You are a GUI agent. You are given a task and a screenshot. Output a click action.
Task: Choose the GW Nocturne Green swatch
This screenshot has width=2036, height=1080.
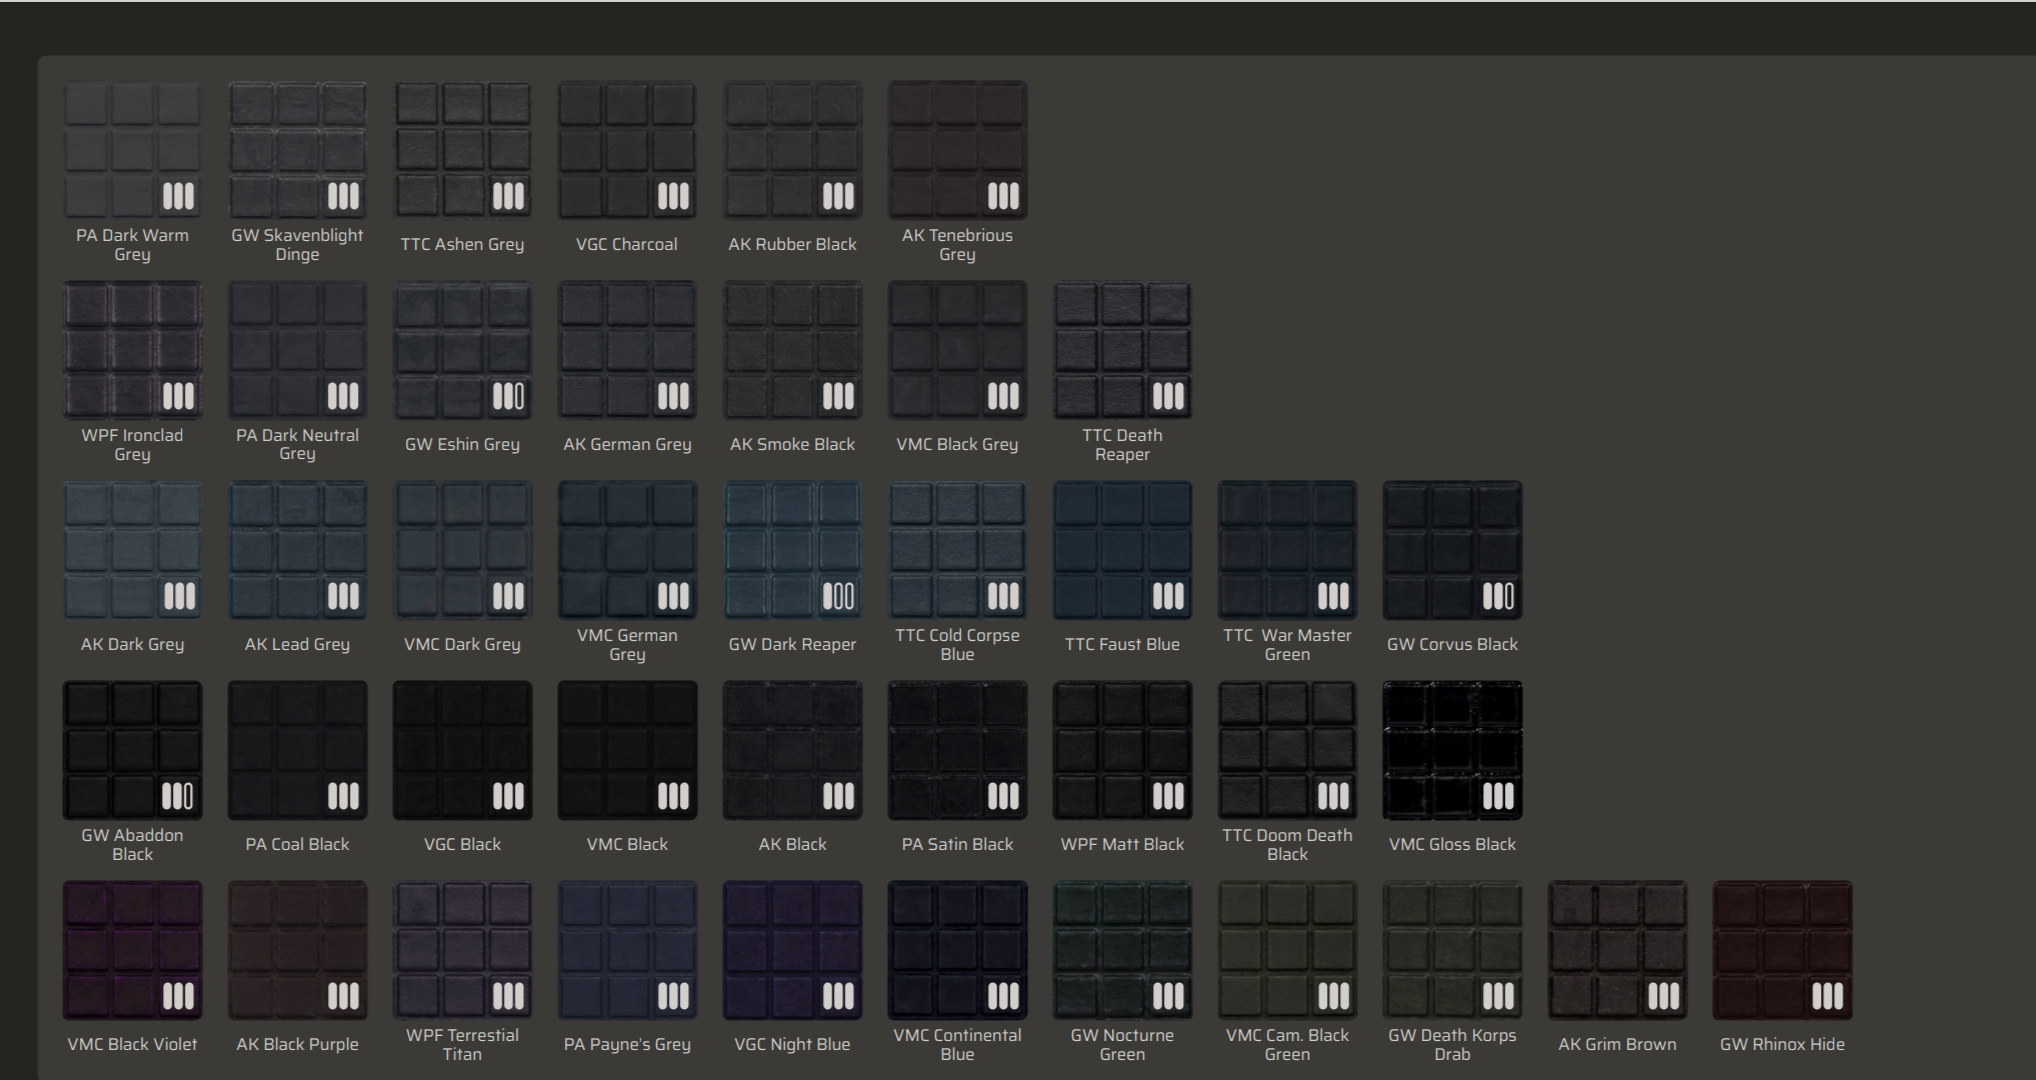pyautogui.click(x=1122, y=950)
